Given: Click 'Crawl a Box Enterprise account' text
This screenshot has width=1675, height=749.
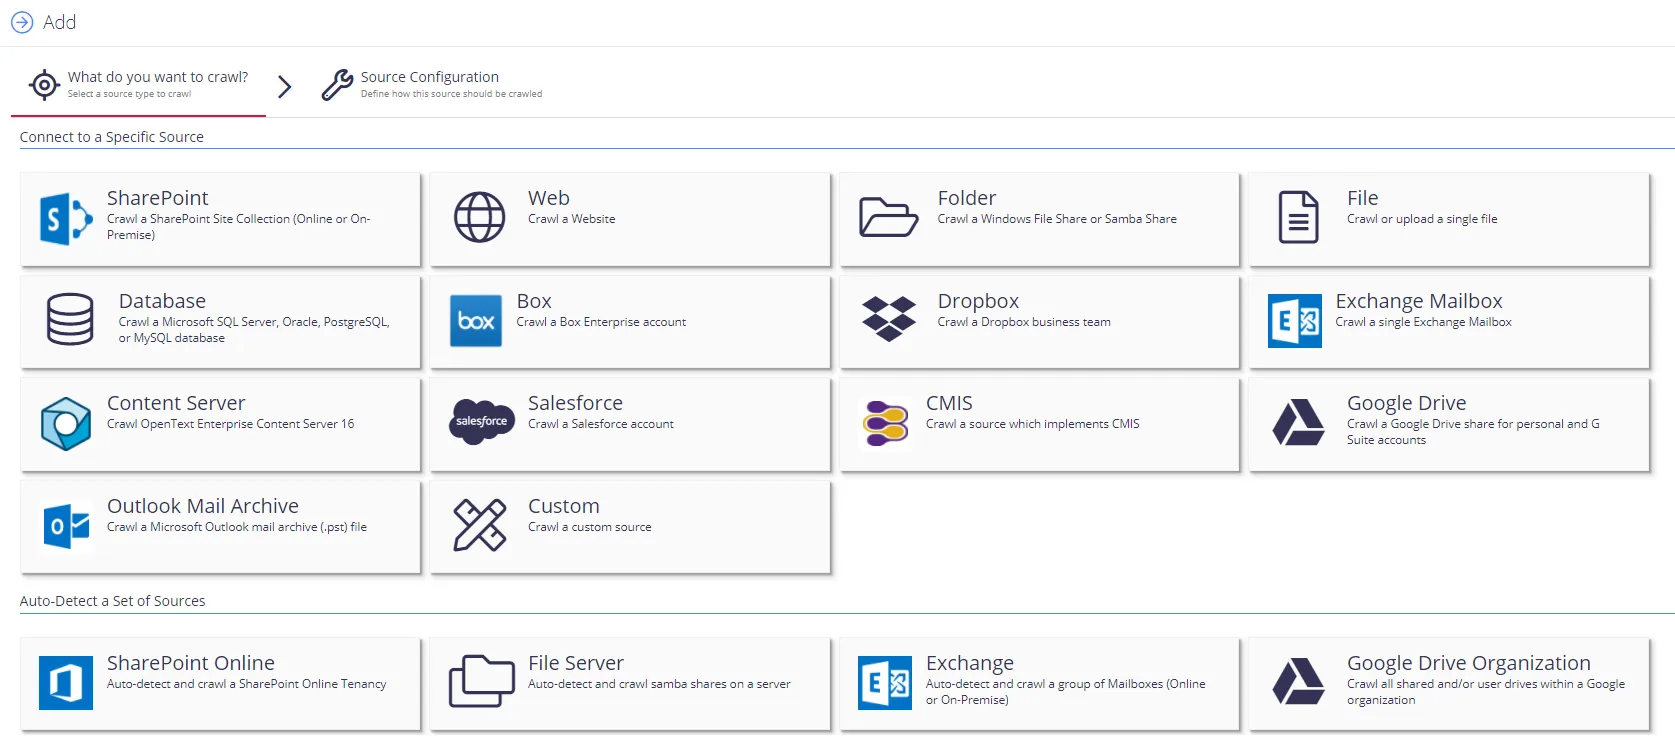Looking at the screenshot, I should point(601,322).
